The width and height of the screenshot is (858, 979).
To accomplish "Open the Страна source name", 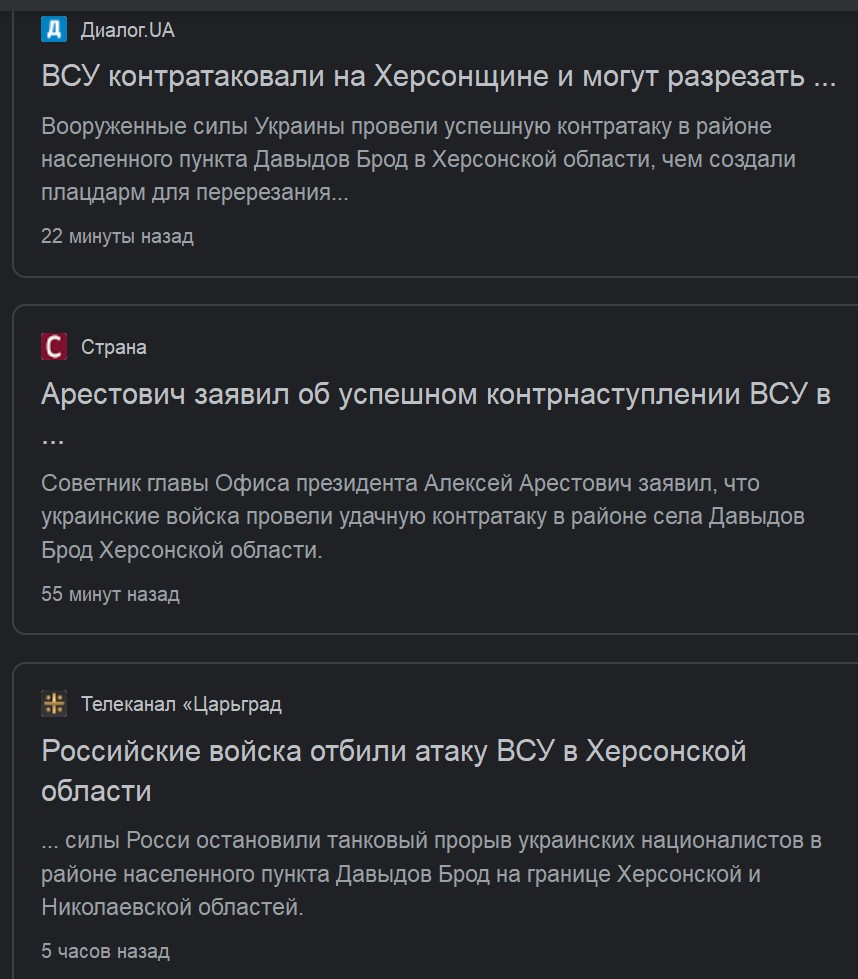I will pyautogui.click(x=114, y=348).
